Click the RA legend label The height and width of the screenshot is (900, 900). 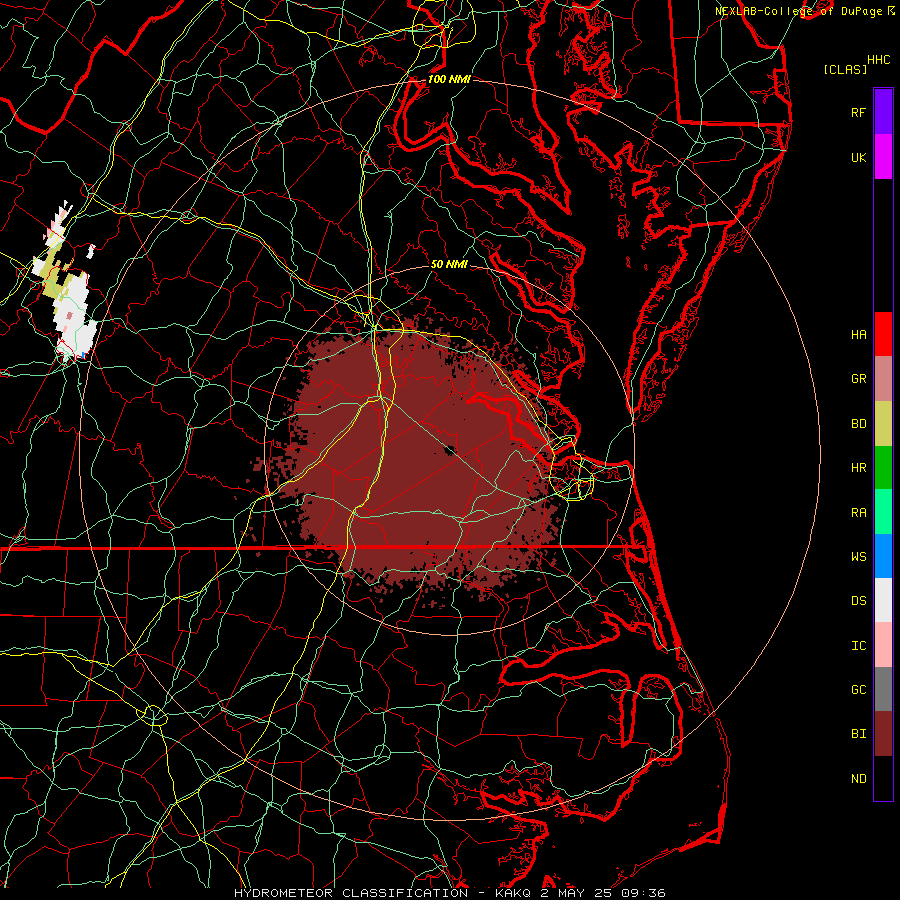(858, 513)
